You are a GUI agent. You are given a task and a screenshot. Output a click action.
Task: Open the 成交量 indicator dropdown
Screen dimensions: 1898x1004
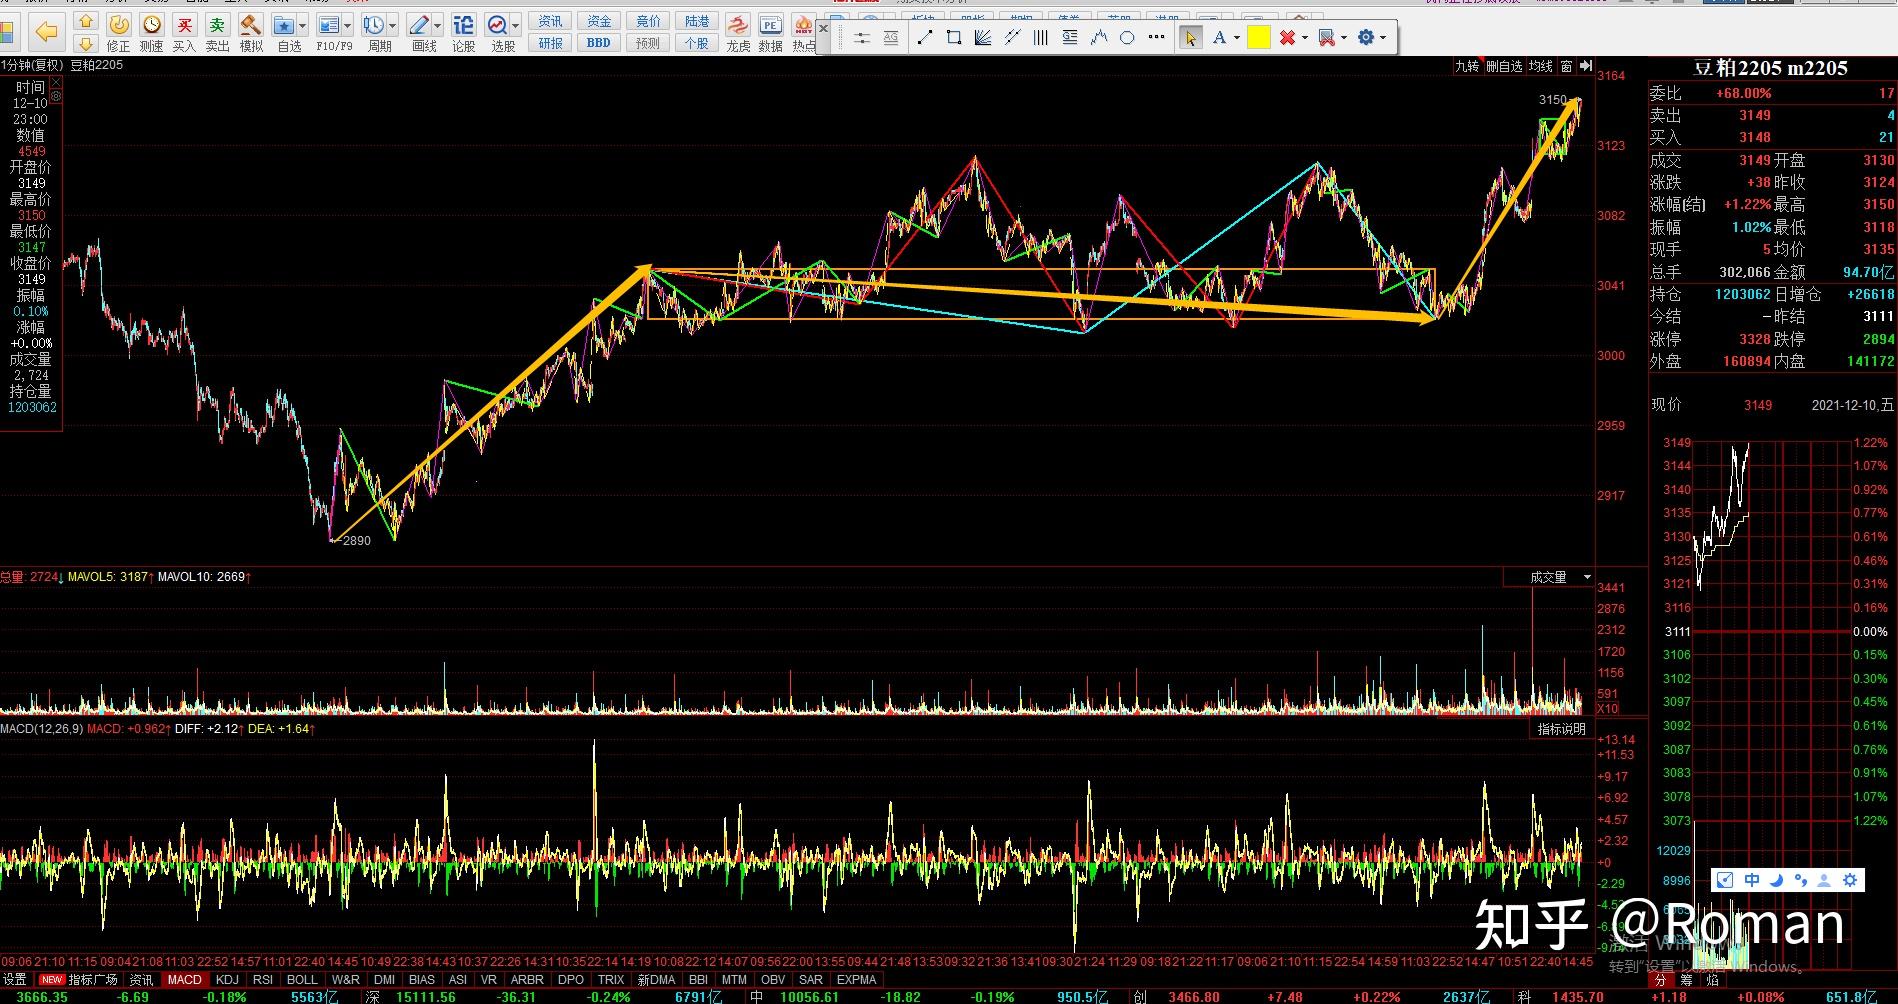(x=1586, y=577)
